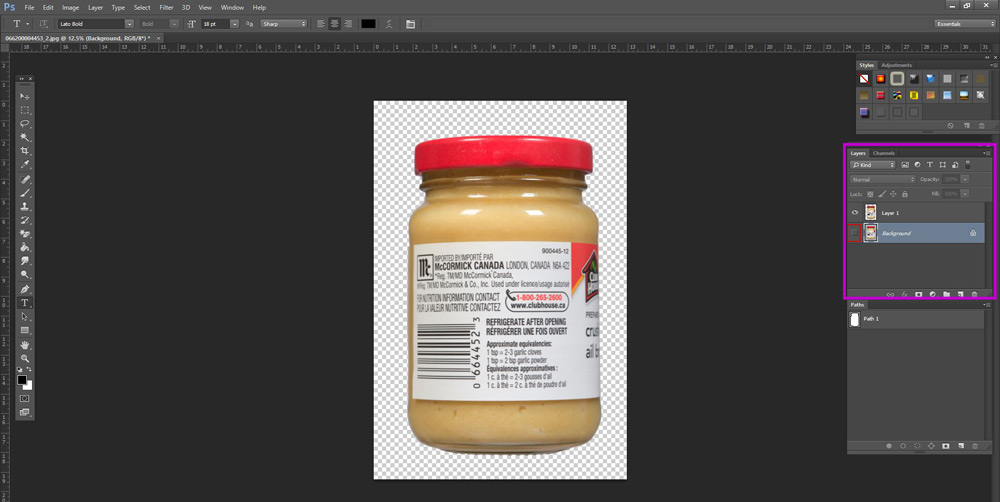Select Path 1 in Paths panel
Image resolution: width=1000 pixels, height=502 pixels.
point(873,319)
